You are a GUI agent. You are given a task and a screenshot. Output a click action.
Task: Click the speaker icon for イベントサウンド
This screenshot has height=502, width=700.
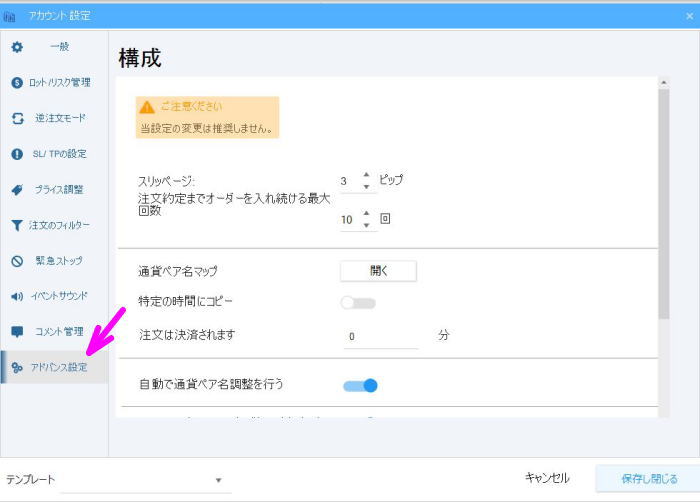point(17,296)
